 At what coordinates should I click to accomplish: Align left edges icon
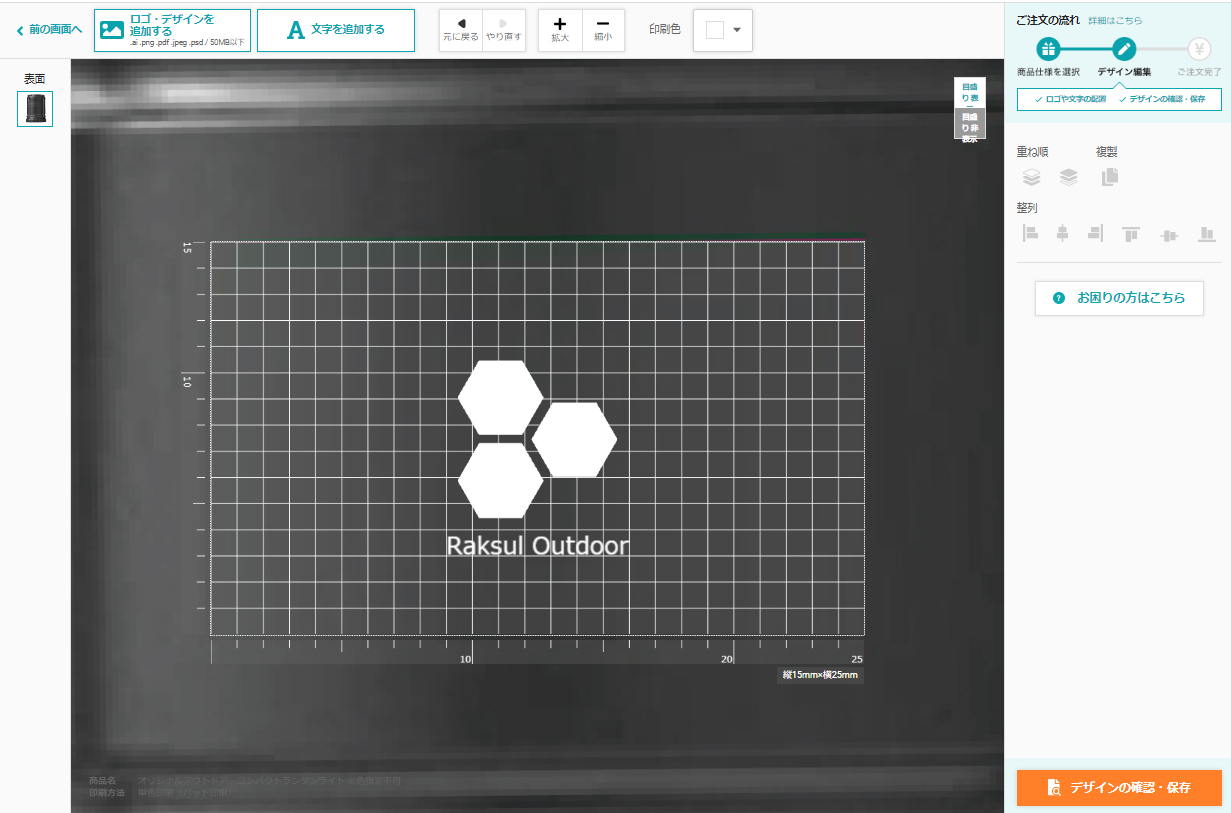(x=1031, y=234)
